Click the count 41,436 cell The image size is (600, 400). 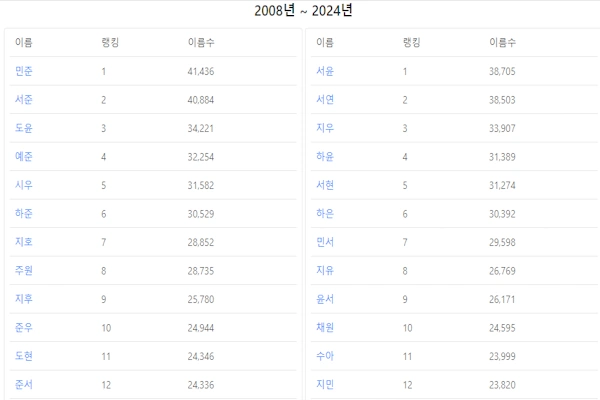(x=201, y=72)
